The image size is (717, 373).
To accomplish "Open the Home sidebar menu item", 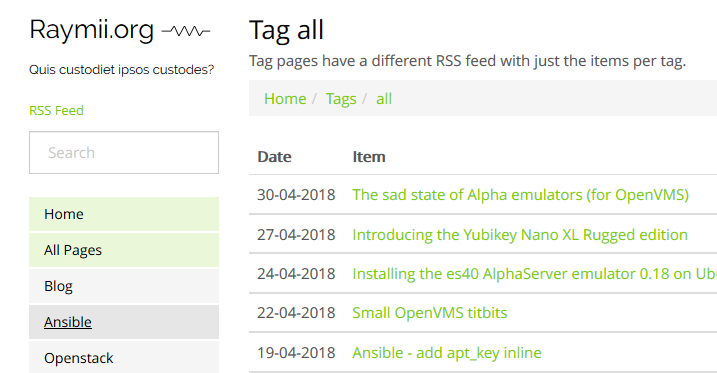I will [124, 214].
